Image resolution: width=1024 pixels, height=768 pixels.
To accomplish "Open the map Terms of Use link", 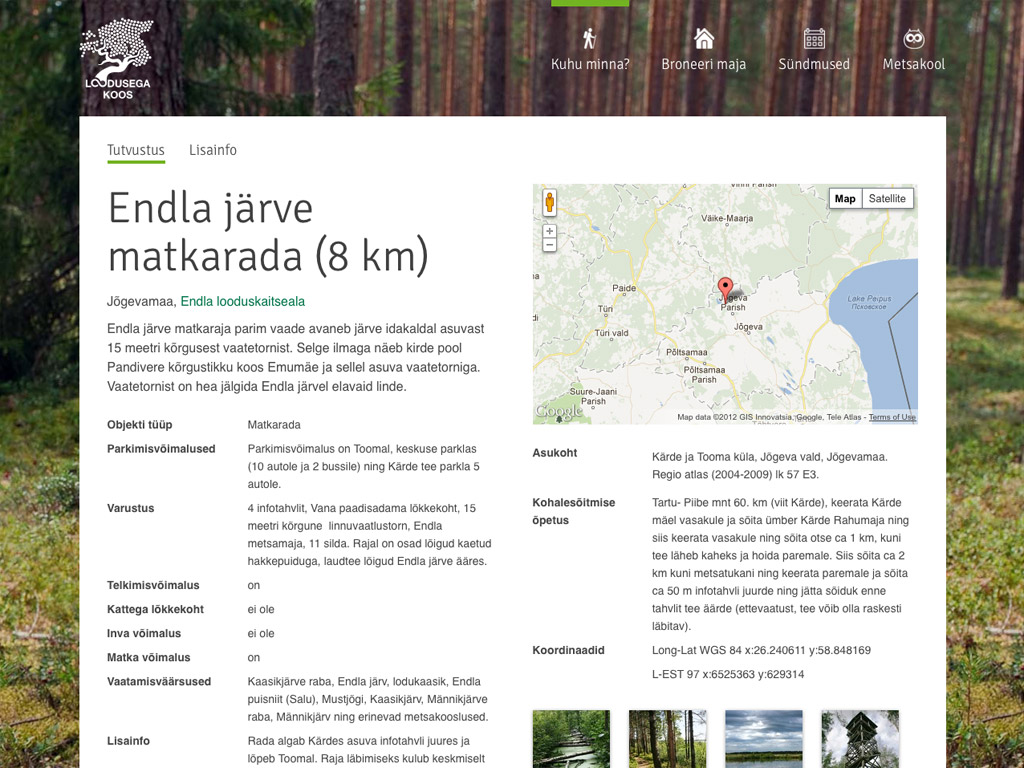I will [892, 417].
